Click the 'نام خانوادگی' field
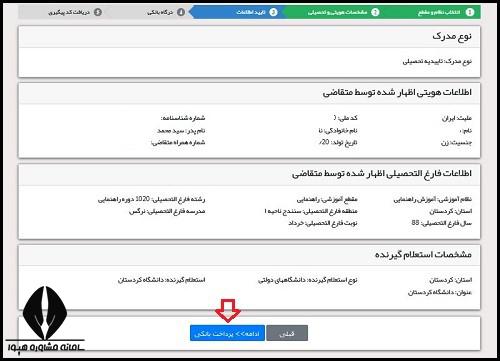The image size is (500, 361). (338, 130)
